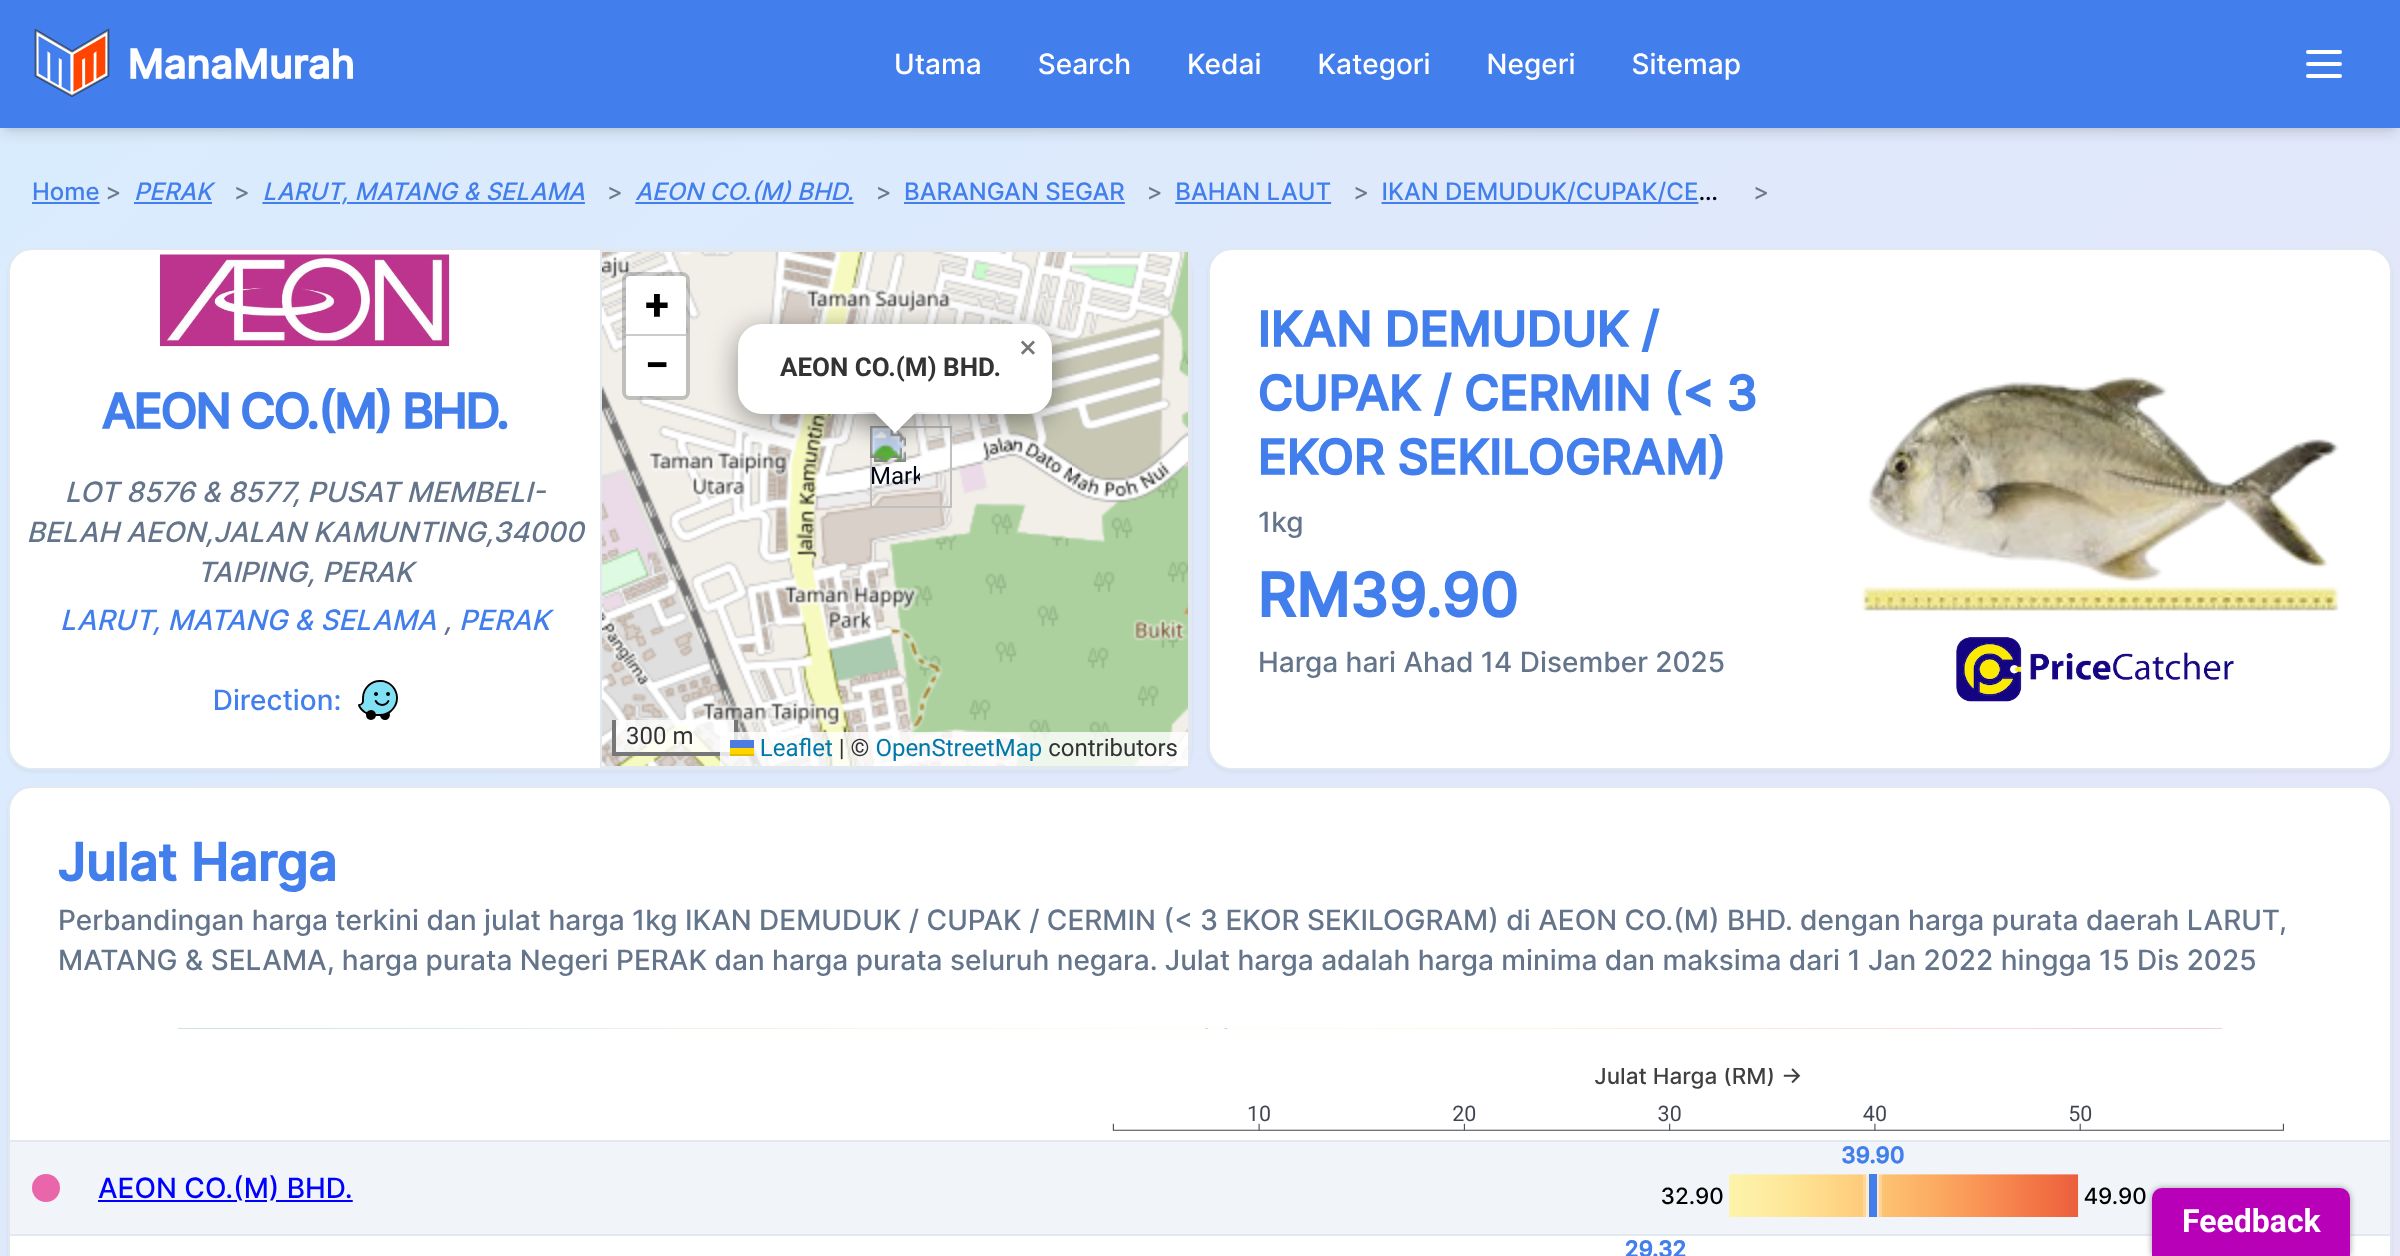Viewport: 2400px width, 1256px height.
Task: Zoom in on the map
Action: [656, 306]
